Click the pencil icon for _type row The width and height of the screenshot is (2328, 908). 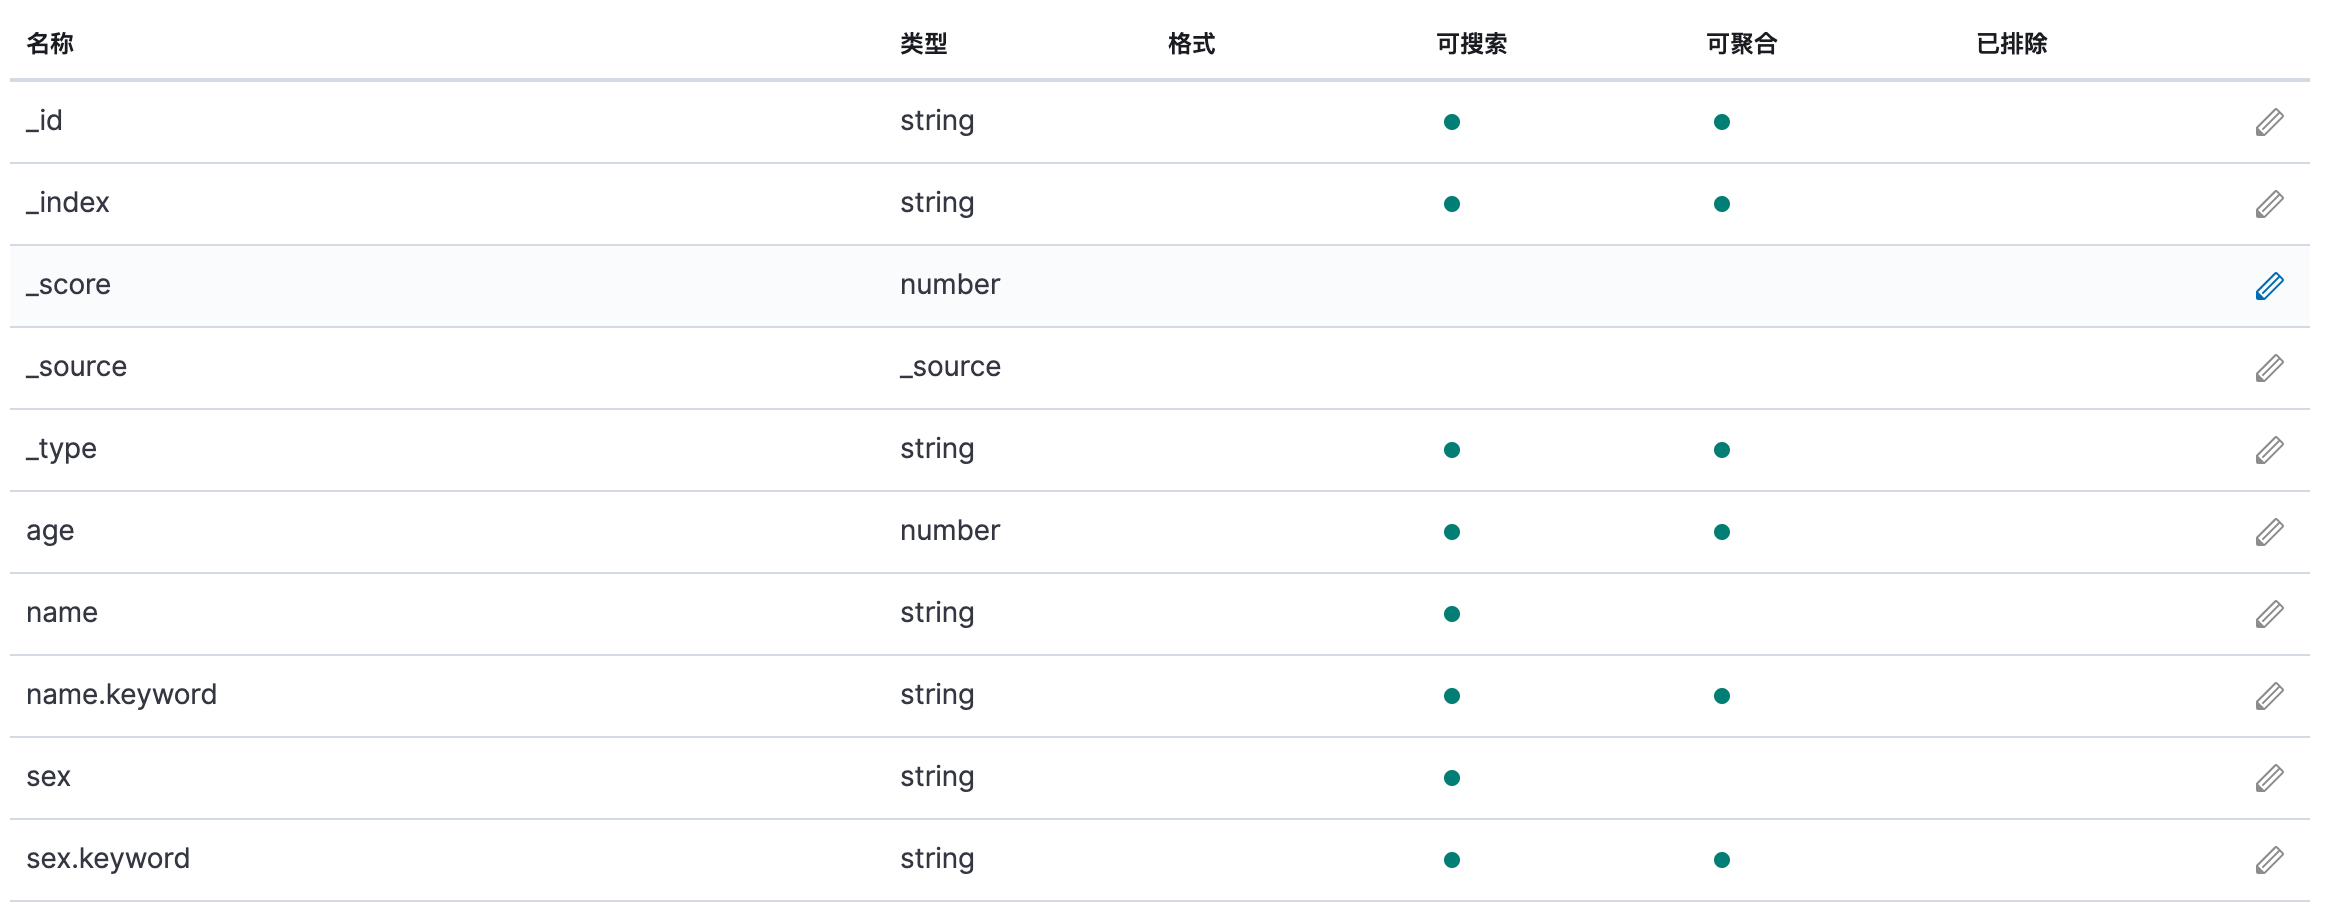(x=2269, y=450)
